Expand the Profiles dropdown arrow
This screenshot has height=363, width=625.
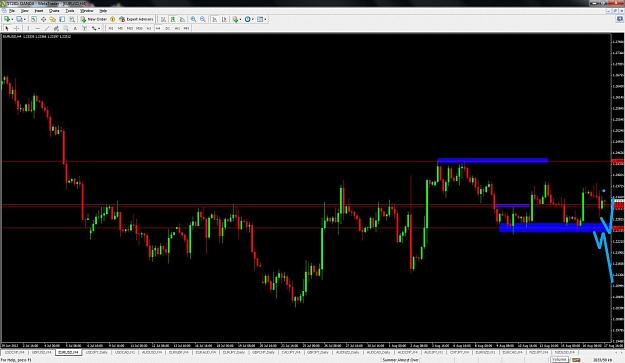point(25,19)
